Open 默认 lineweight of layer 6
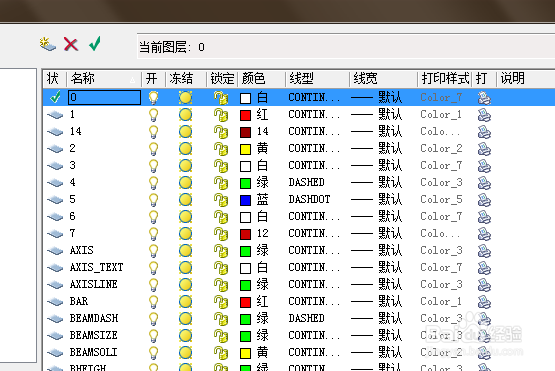The width and height of the screenshot is (555, 371). pyautogui.click(x=377, y=217)
